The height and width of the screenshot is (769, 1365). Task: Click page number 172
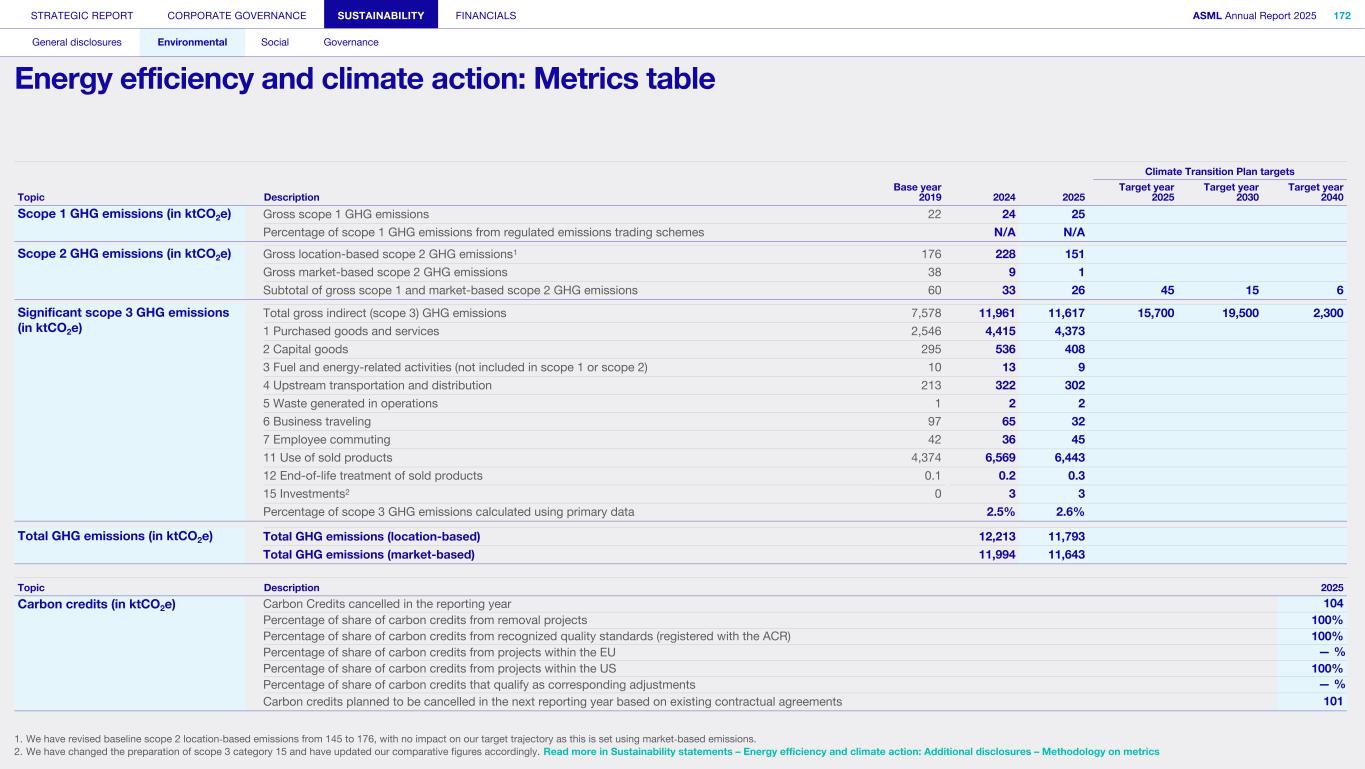click(x=1342, y=15)
